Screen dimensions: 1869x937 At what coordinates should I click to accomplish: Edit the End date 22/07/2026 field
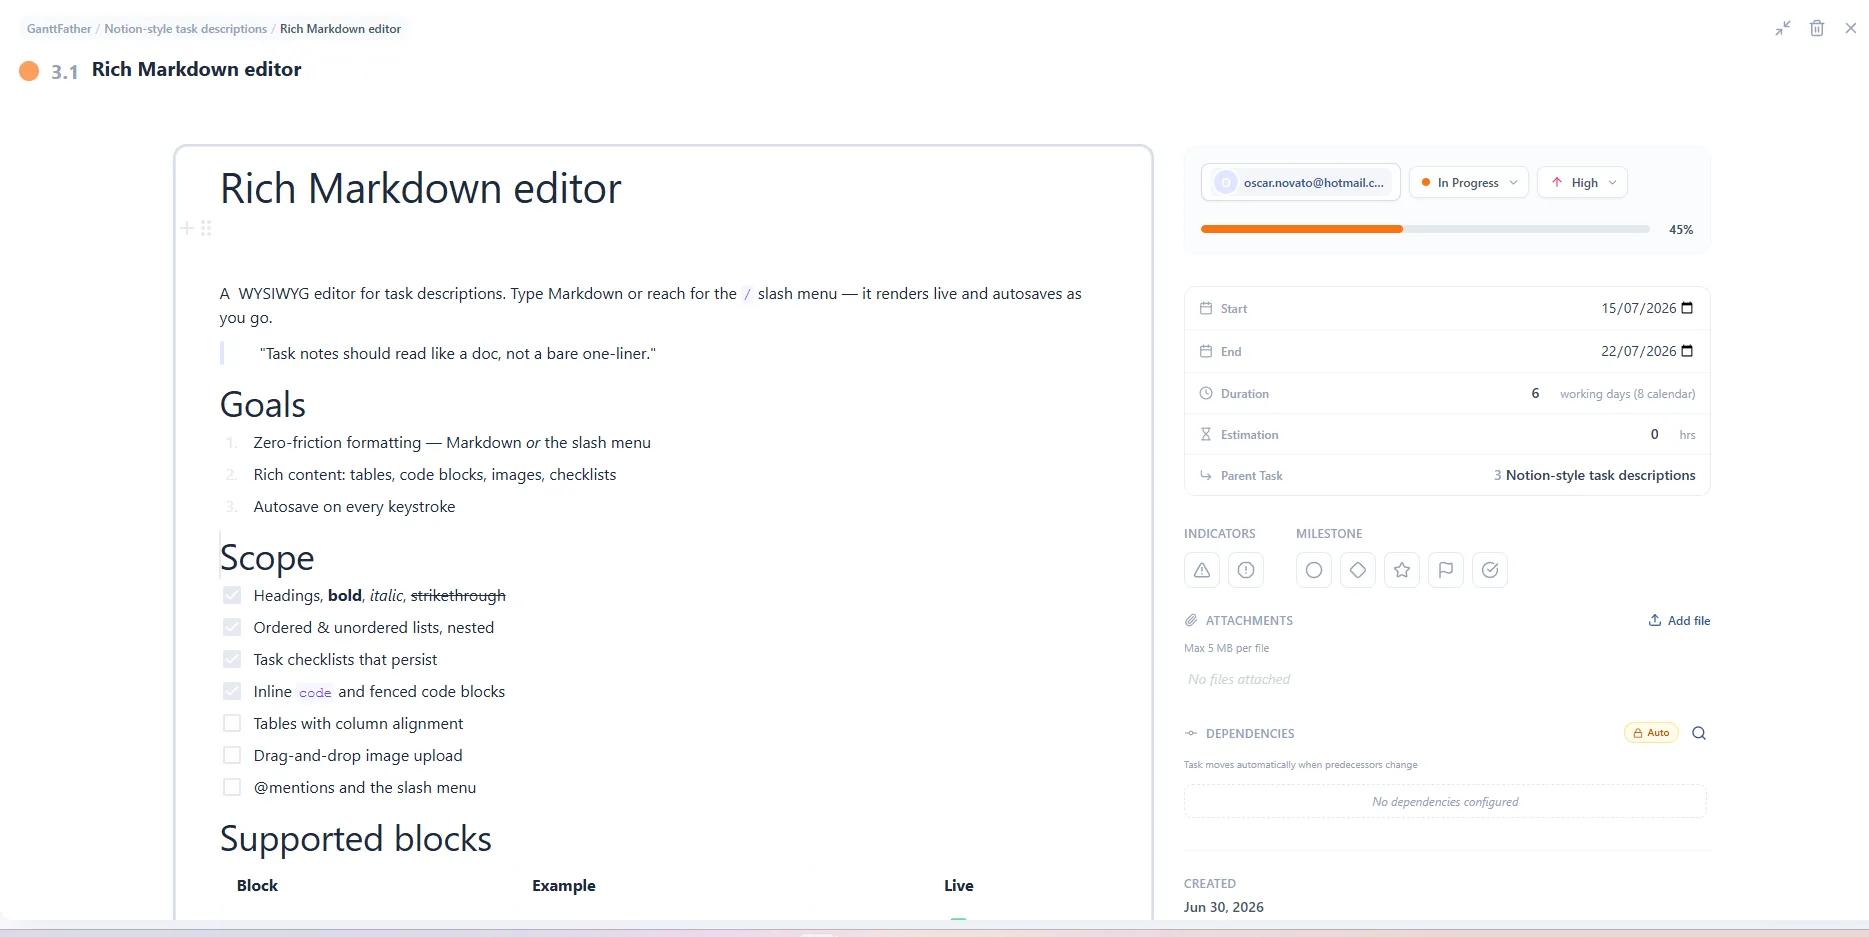click(1647, 351)
